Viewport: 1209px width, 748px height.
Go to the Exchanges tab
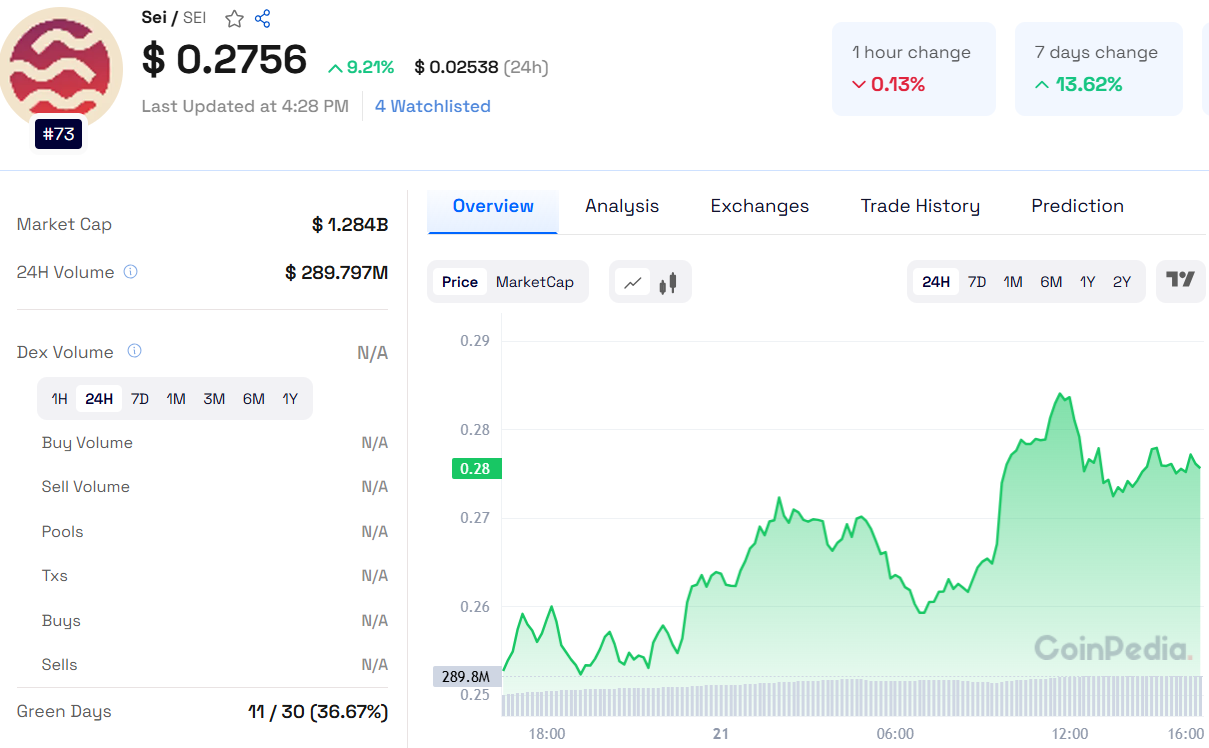[x=760, y=206]
